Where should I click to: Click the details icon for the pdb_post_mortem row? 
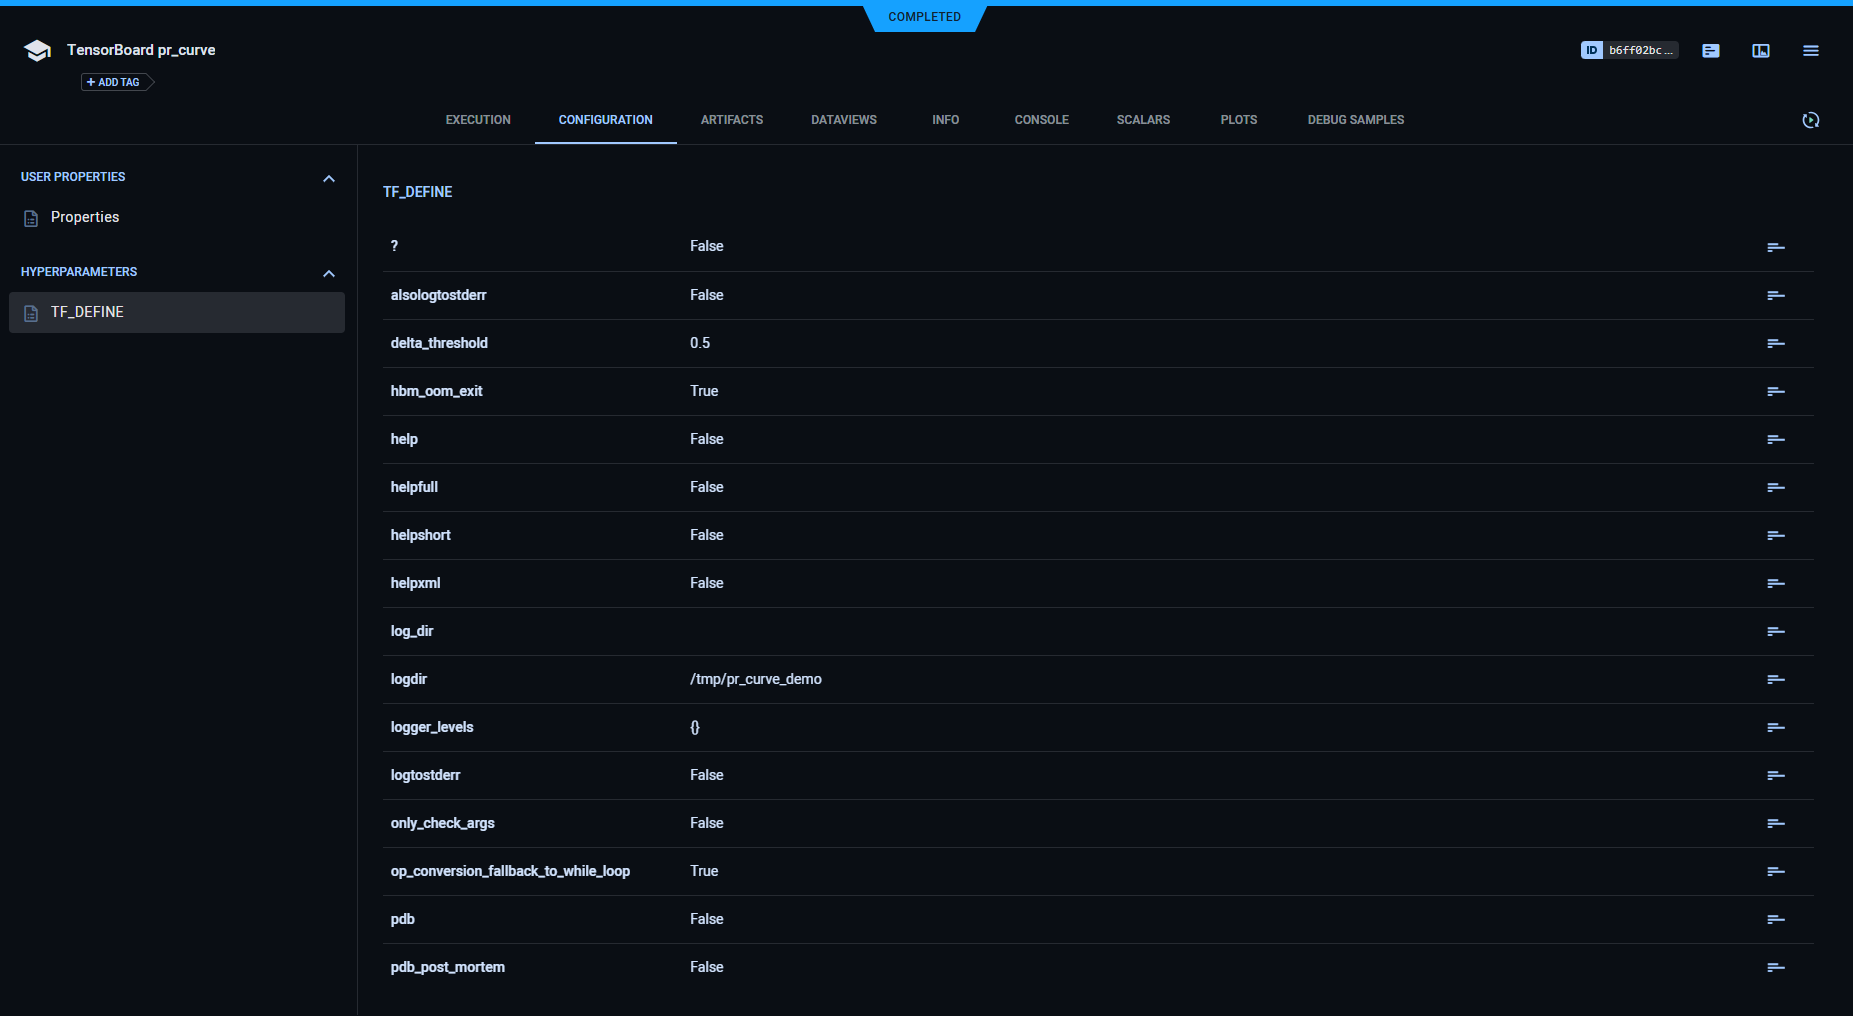pyautogui.click(x=1775, y=968)
